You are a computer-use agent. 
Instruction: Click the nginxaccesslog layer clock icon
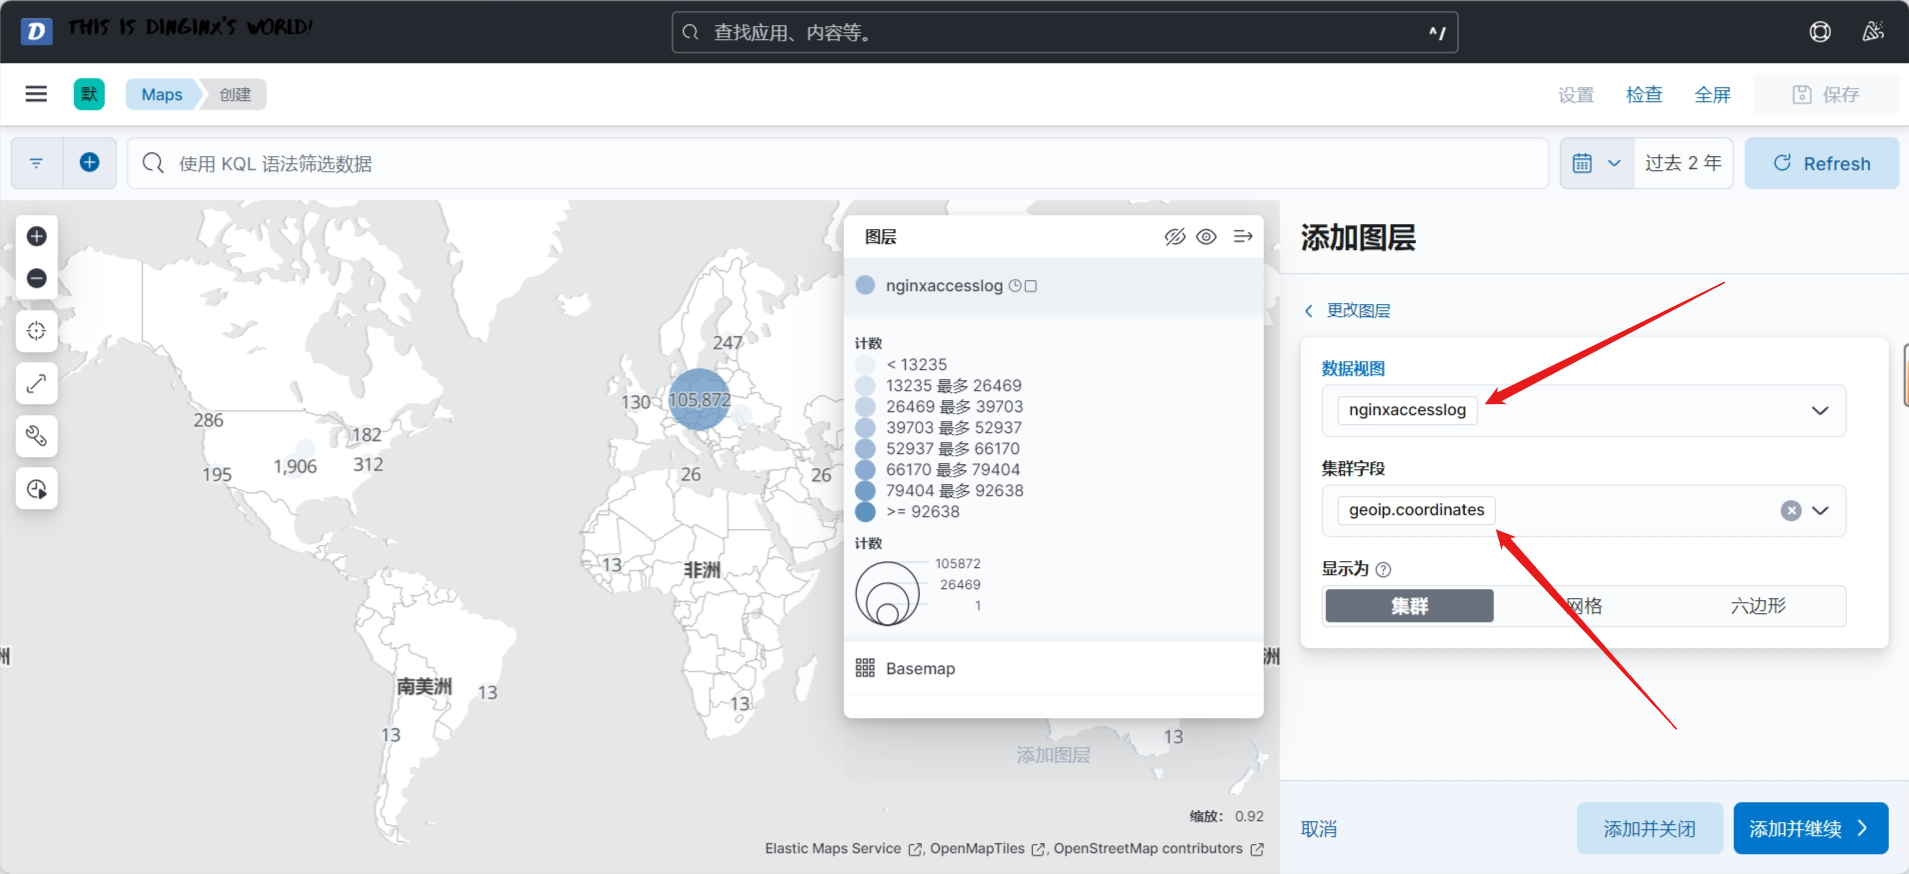point(1015,286)
